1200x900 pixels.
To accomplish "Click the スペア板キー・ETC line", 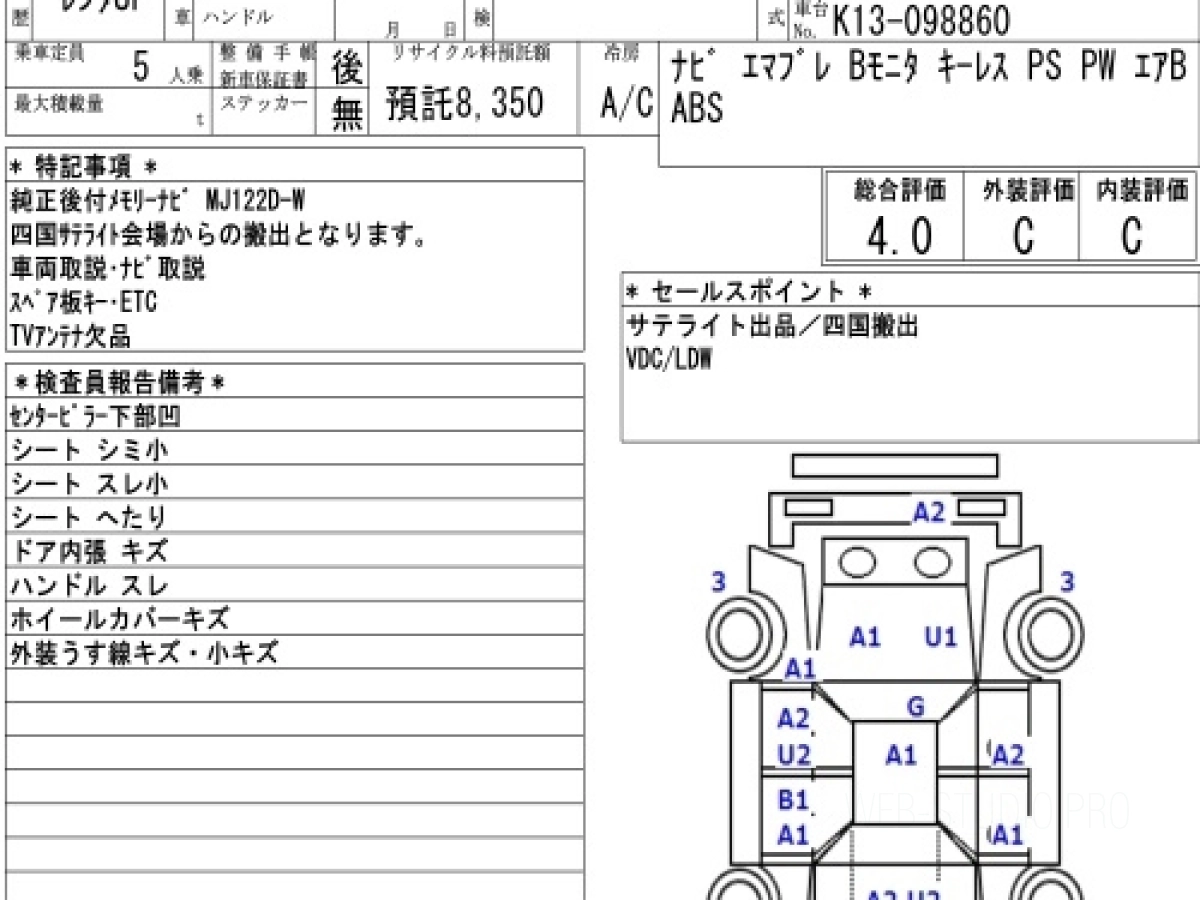I will (x=84, y=301).
